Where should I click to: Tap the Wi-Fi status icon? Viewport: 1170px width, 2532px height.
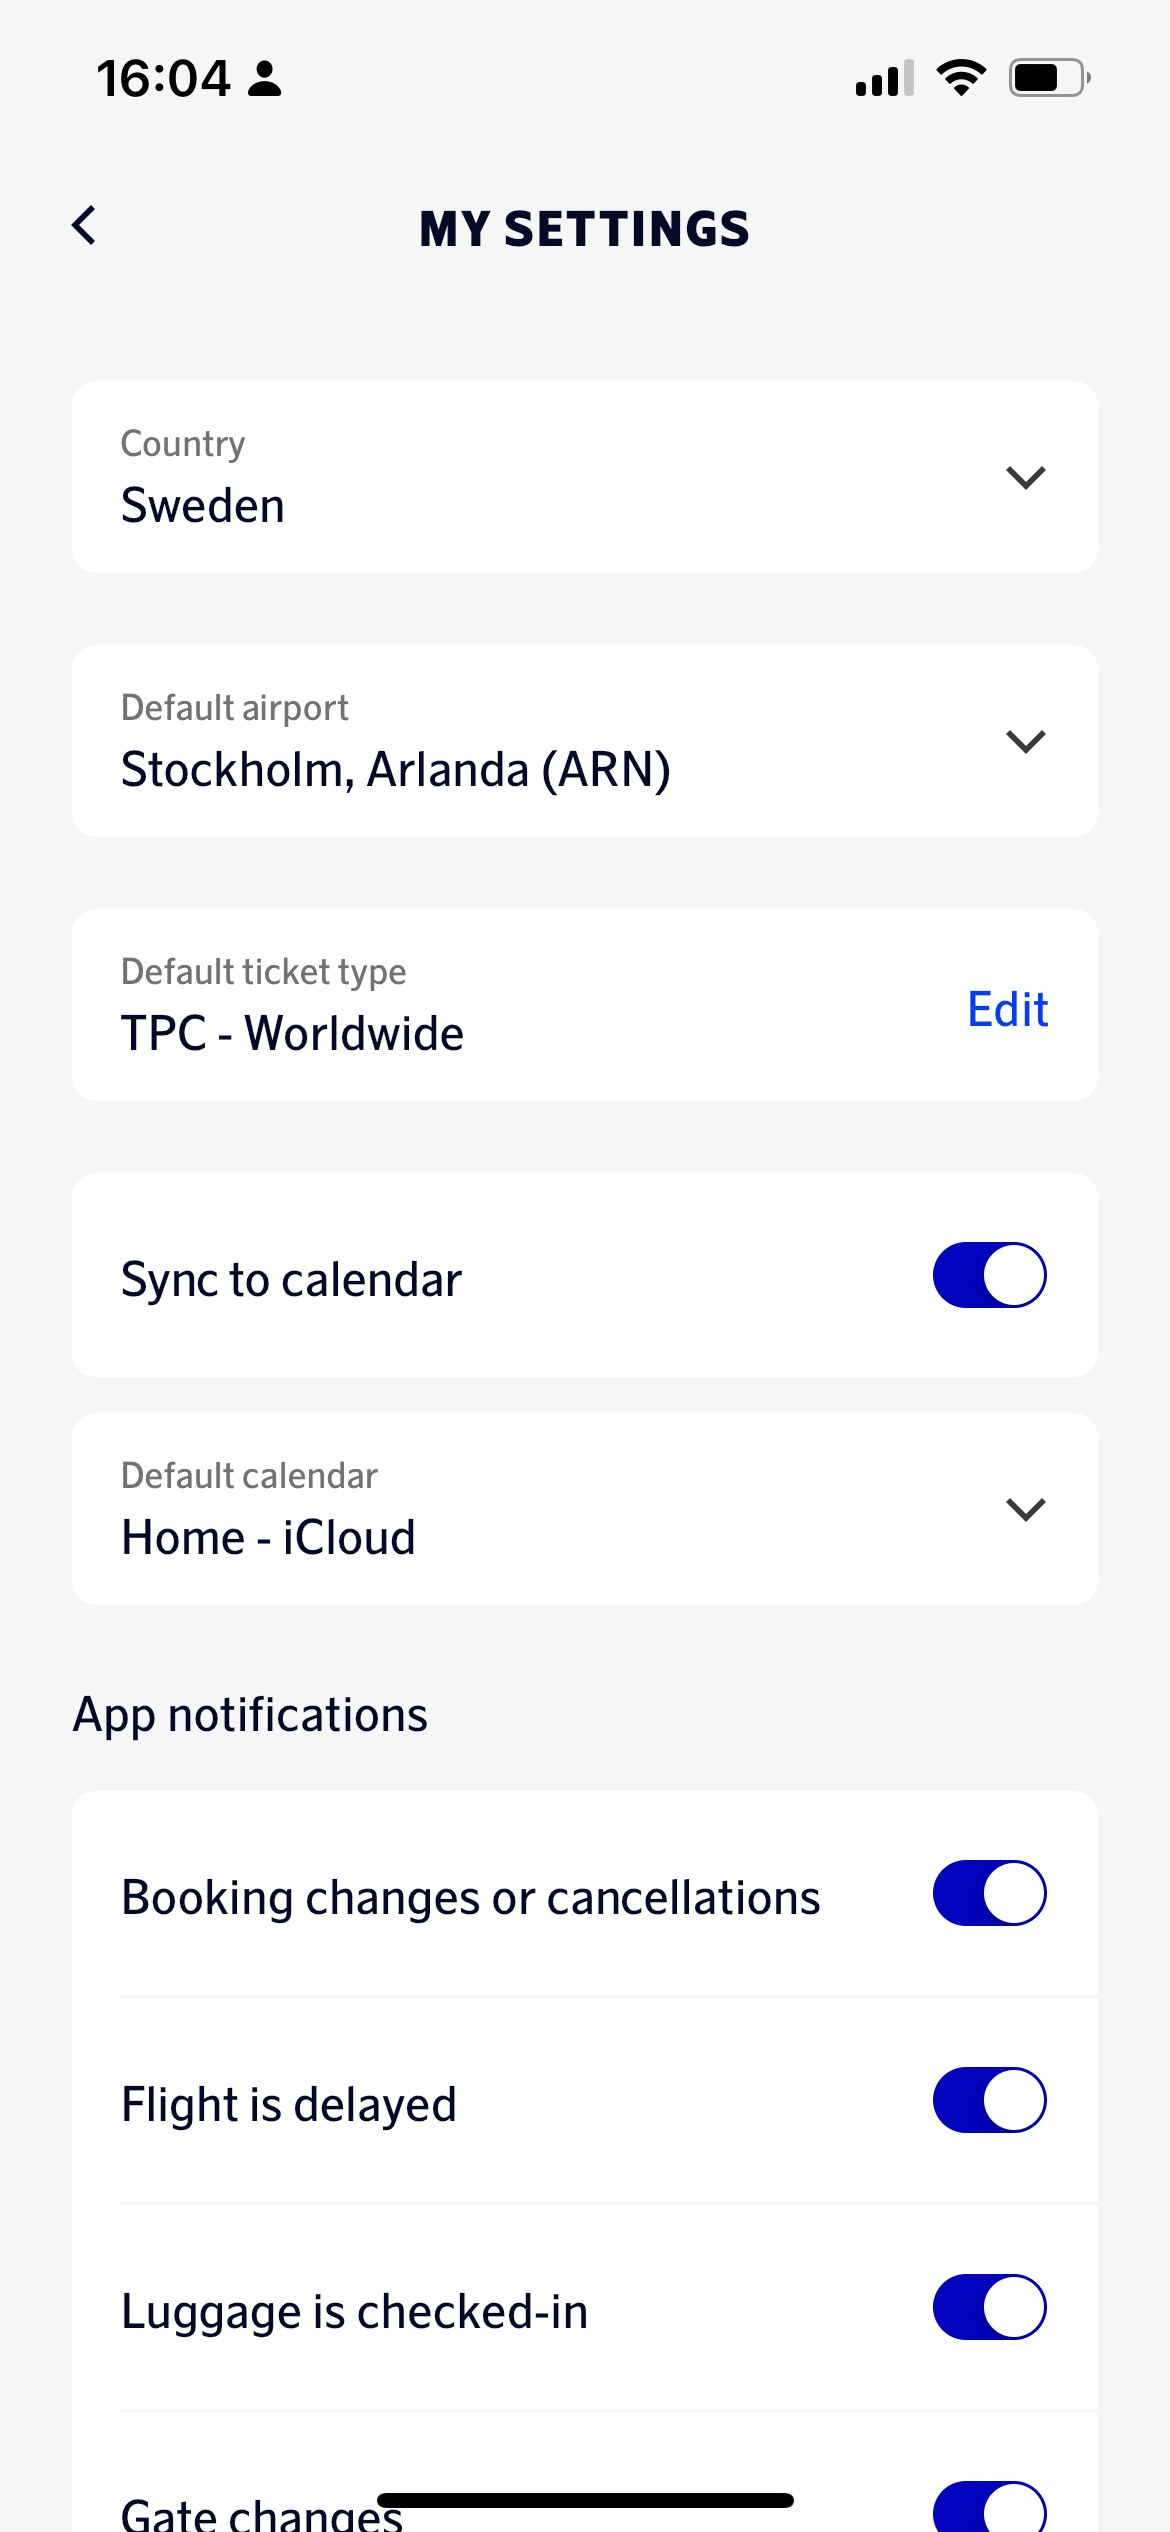(x=961, y=78)
